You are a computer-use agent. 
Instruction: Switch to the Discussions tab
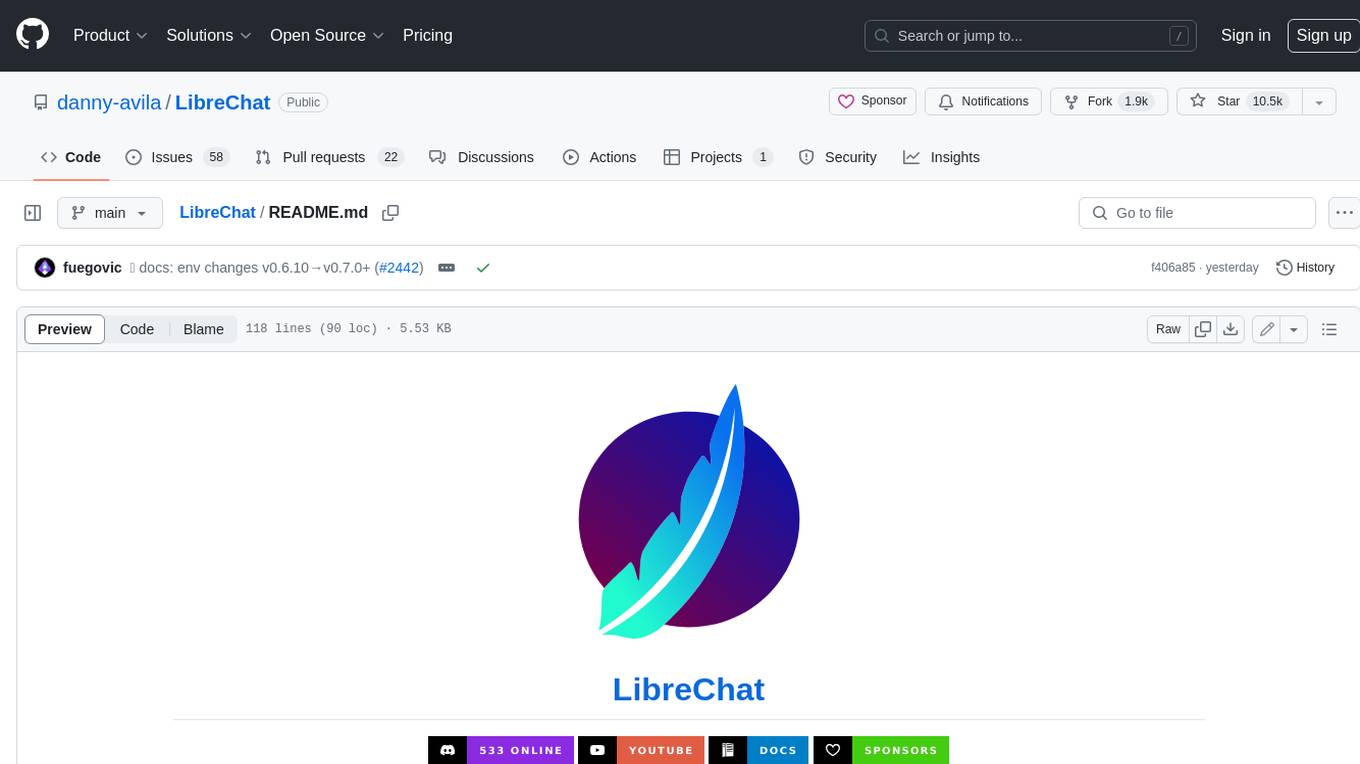481,157
